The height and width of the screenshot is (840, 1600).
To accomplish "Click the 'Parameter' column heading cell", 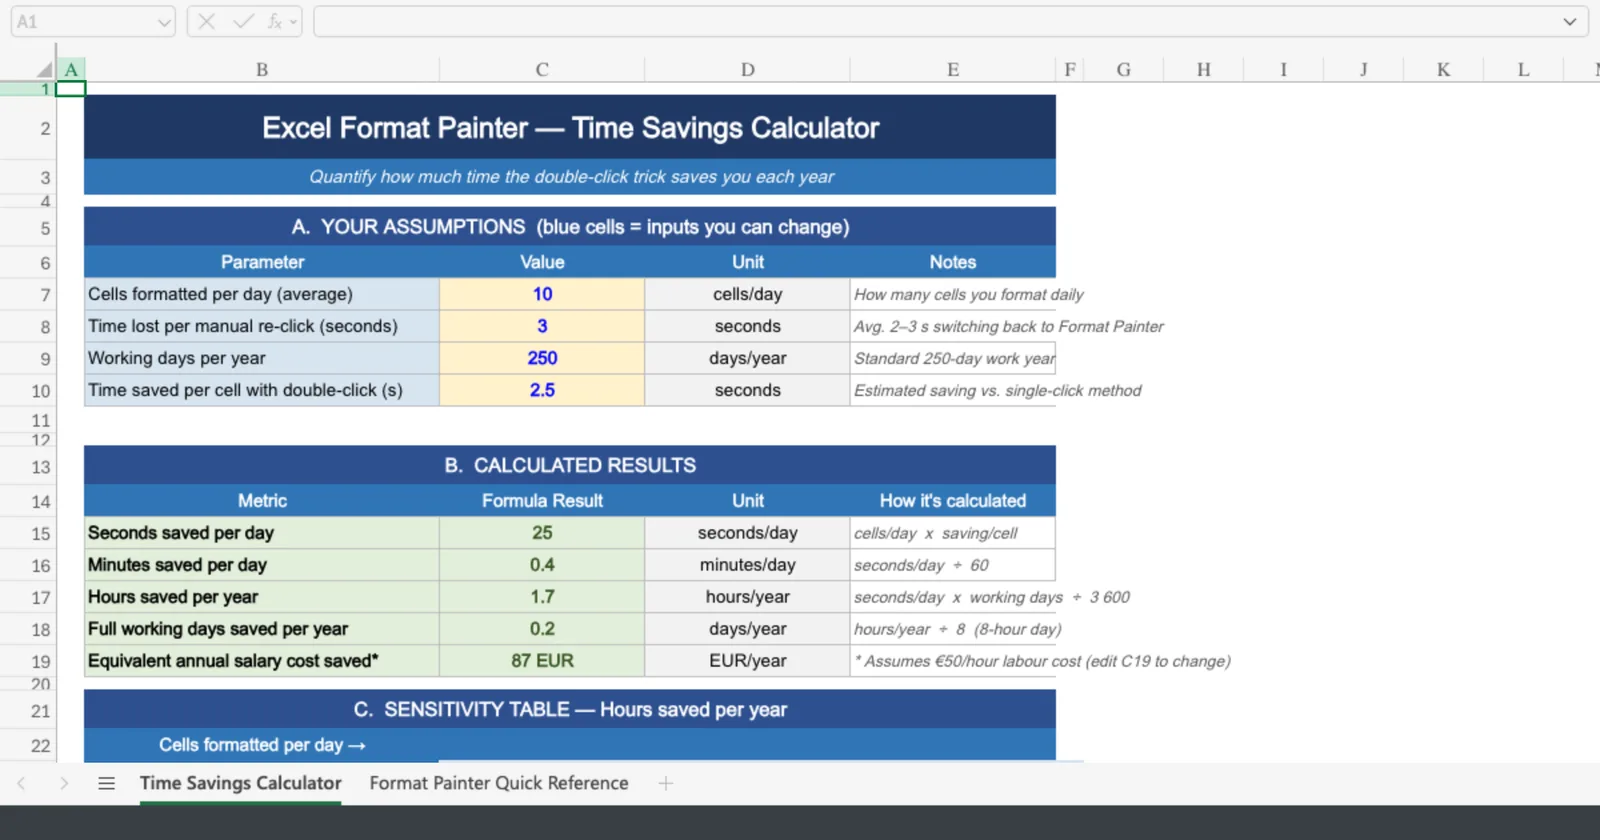I will (x=262, y=262).
